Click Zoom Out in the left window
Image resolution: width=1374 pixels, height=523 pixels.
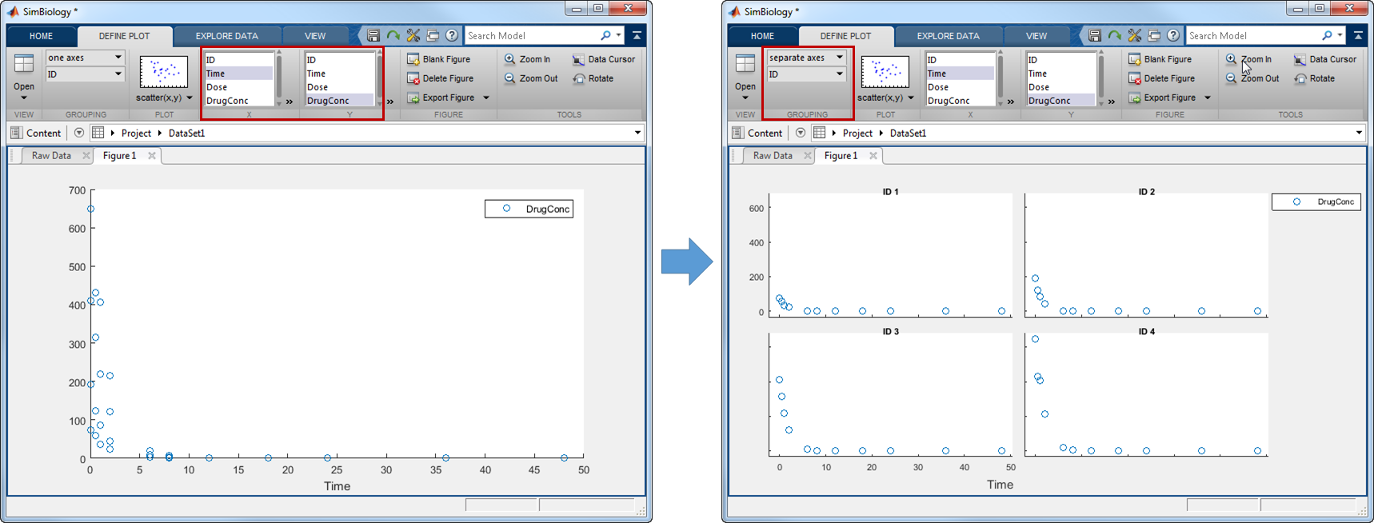point(530,78)
